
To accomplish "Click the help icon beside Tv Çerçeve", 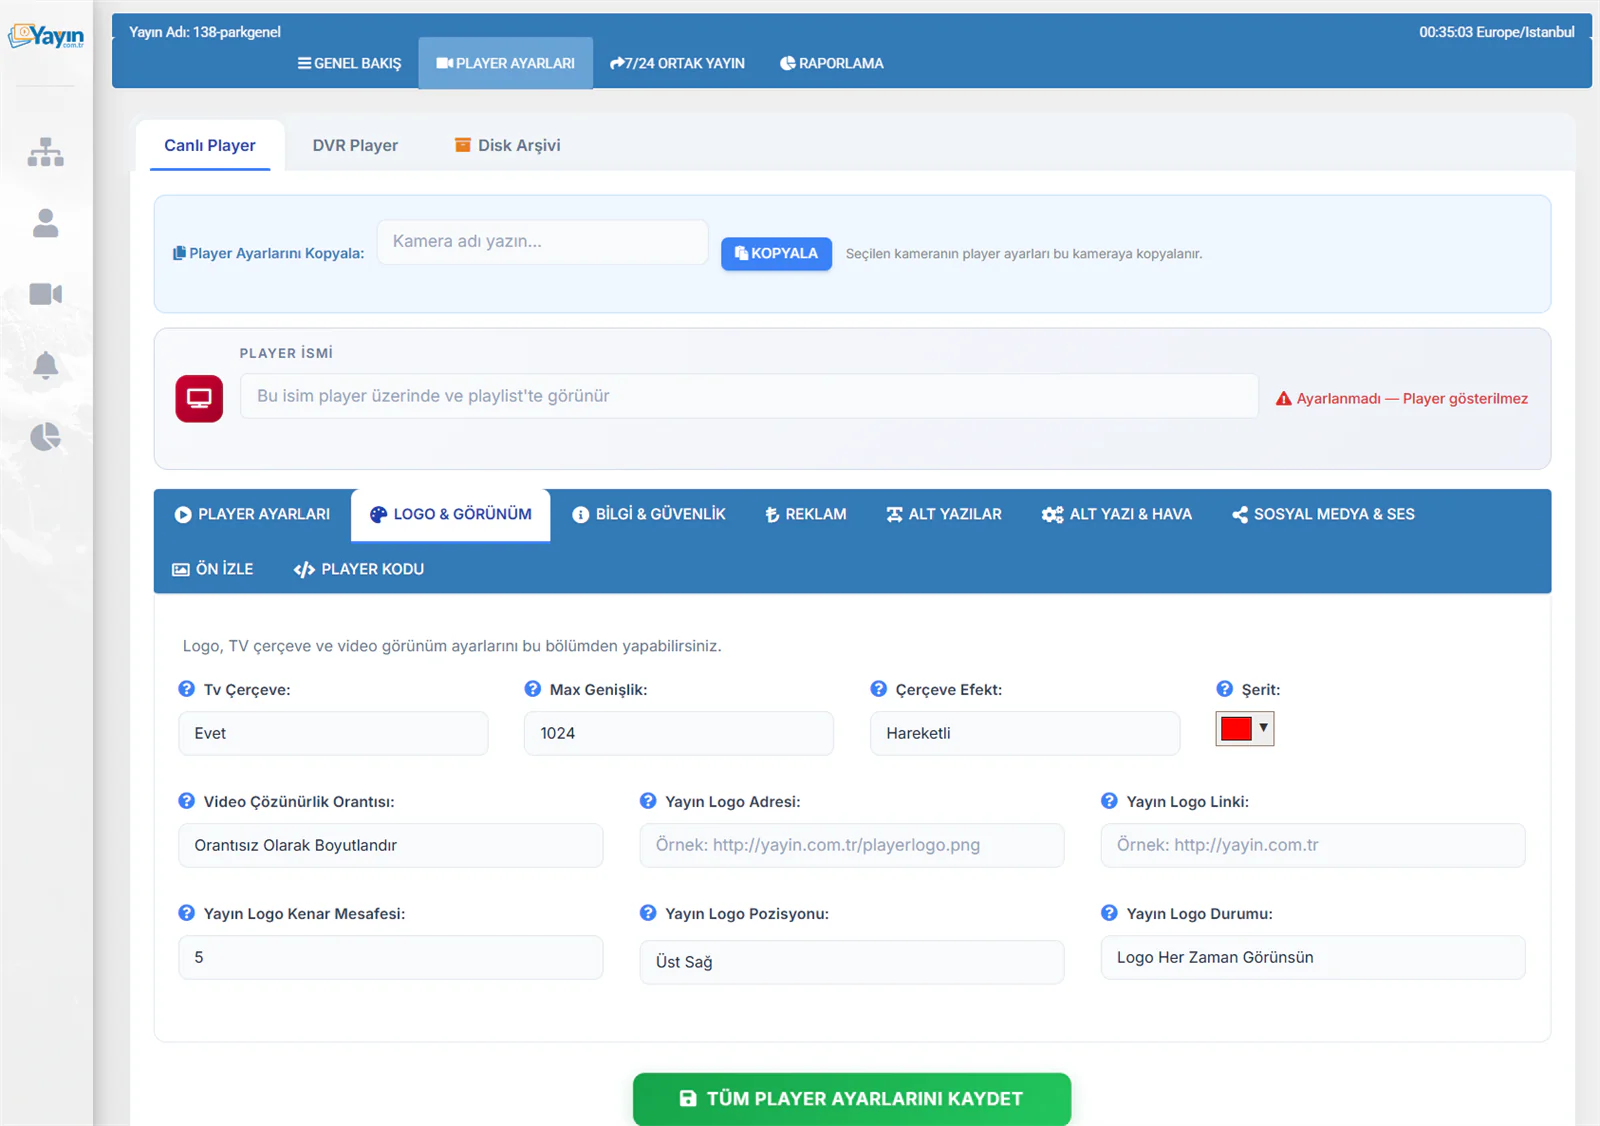I will click(186, 689).
